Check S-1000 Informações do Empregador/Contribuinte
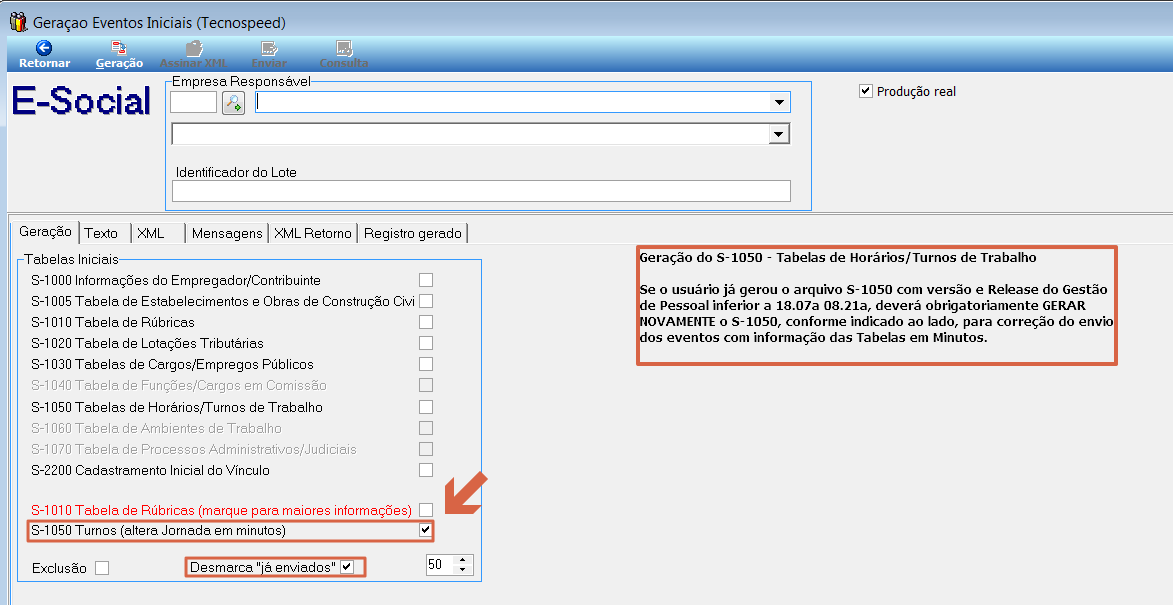This screenshot has height=605, width=1173. (x=426, y=280)
